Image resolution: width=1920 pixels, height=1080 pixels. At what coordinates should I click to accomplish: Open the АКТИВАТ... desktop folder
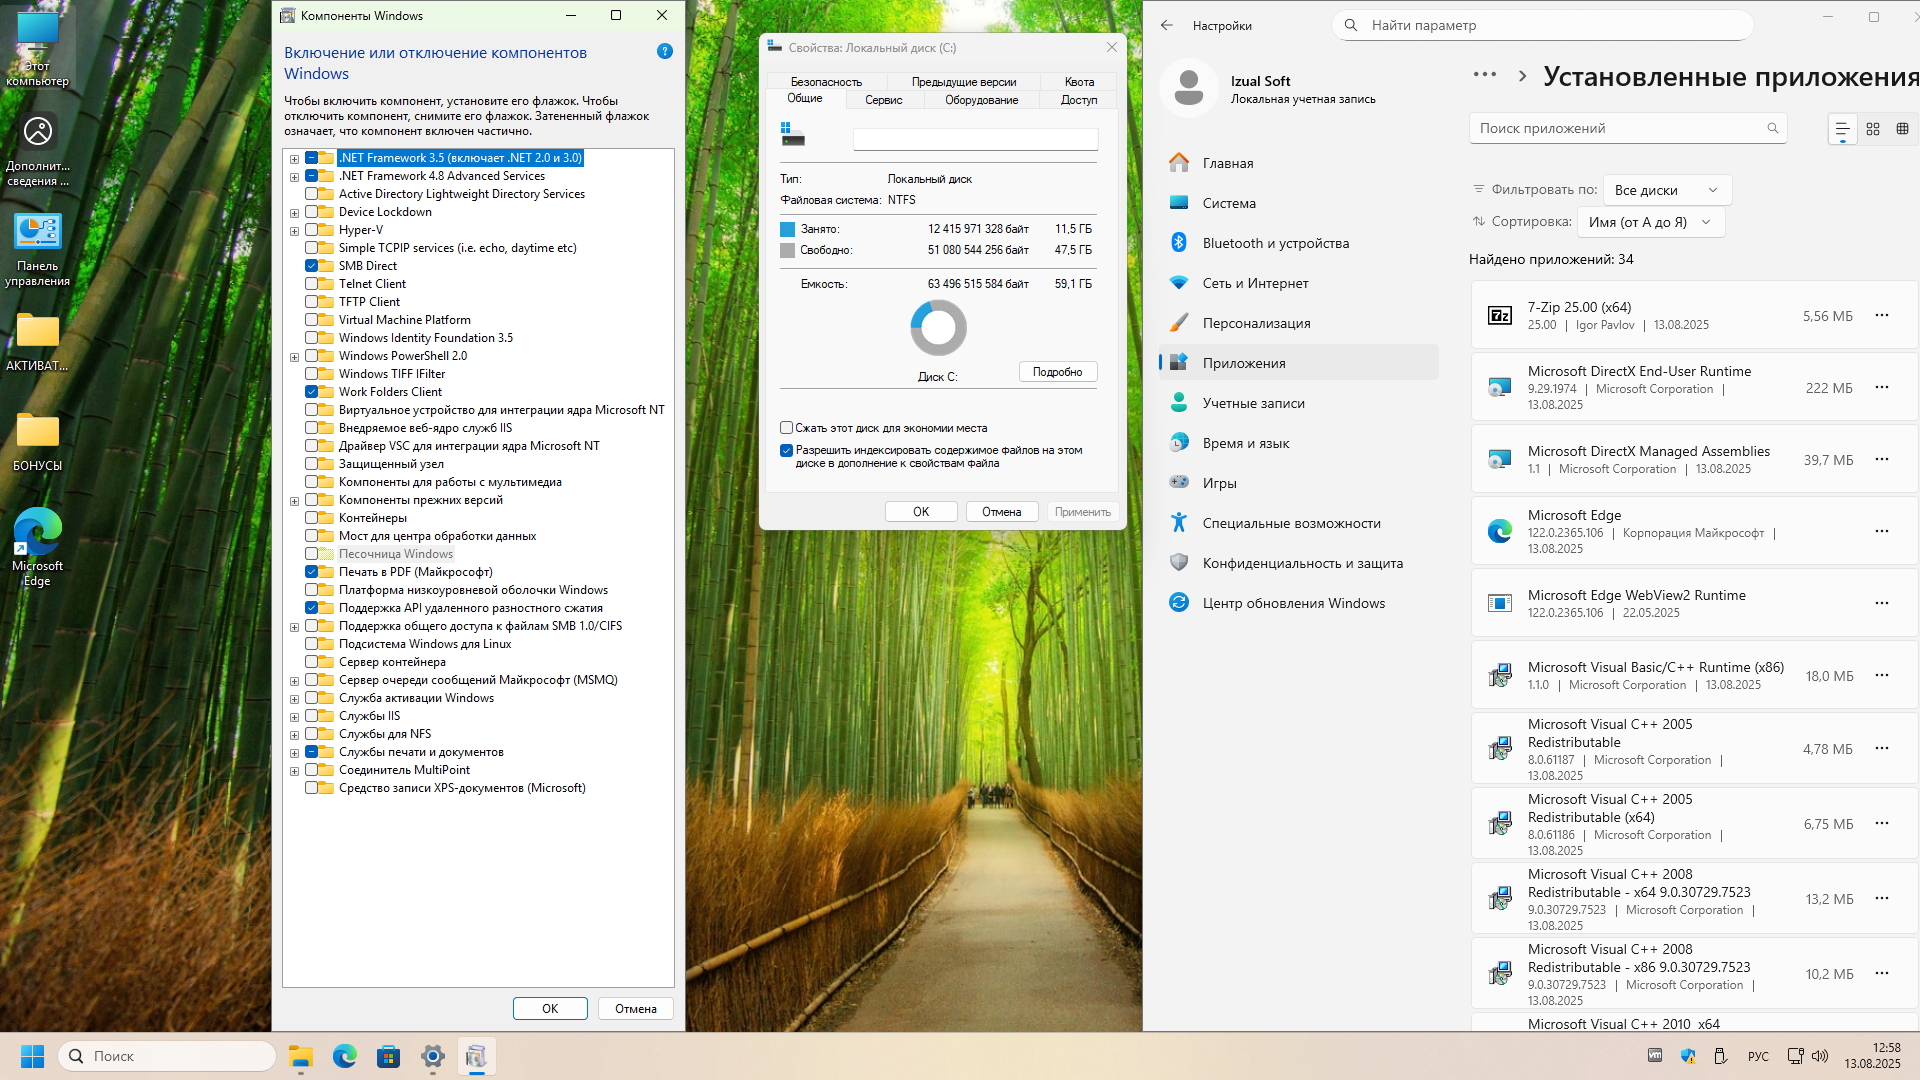point(37,342)
